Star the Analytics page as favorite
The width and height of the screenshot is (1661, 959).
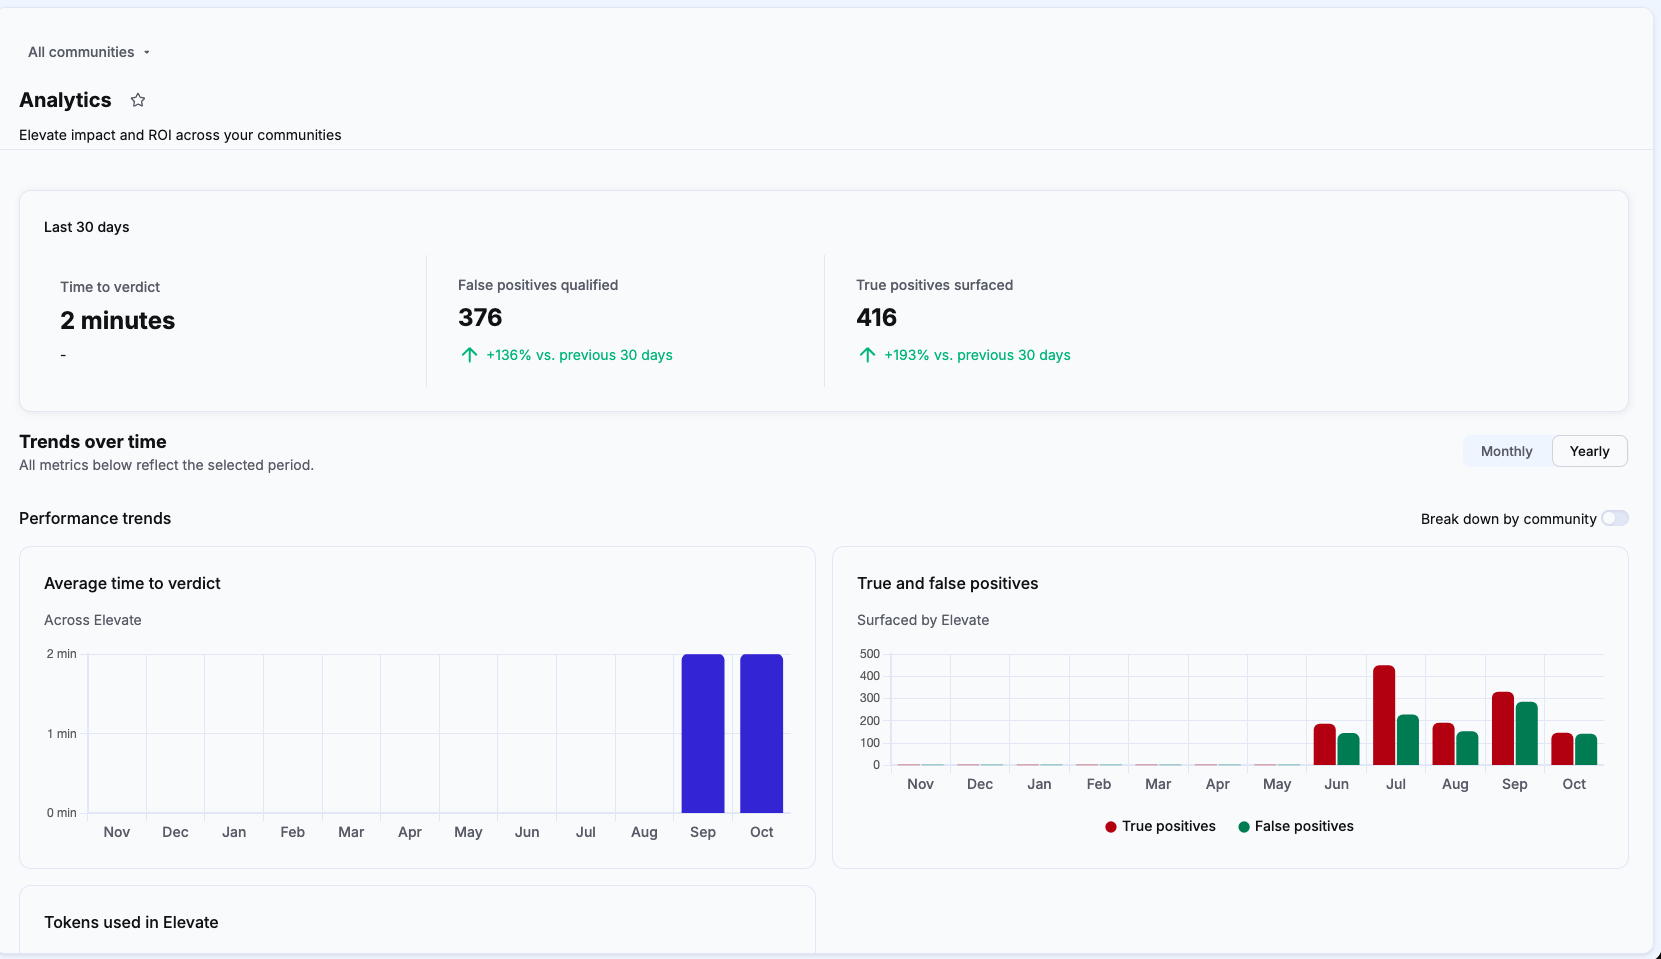click(138, 100)
